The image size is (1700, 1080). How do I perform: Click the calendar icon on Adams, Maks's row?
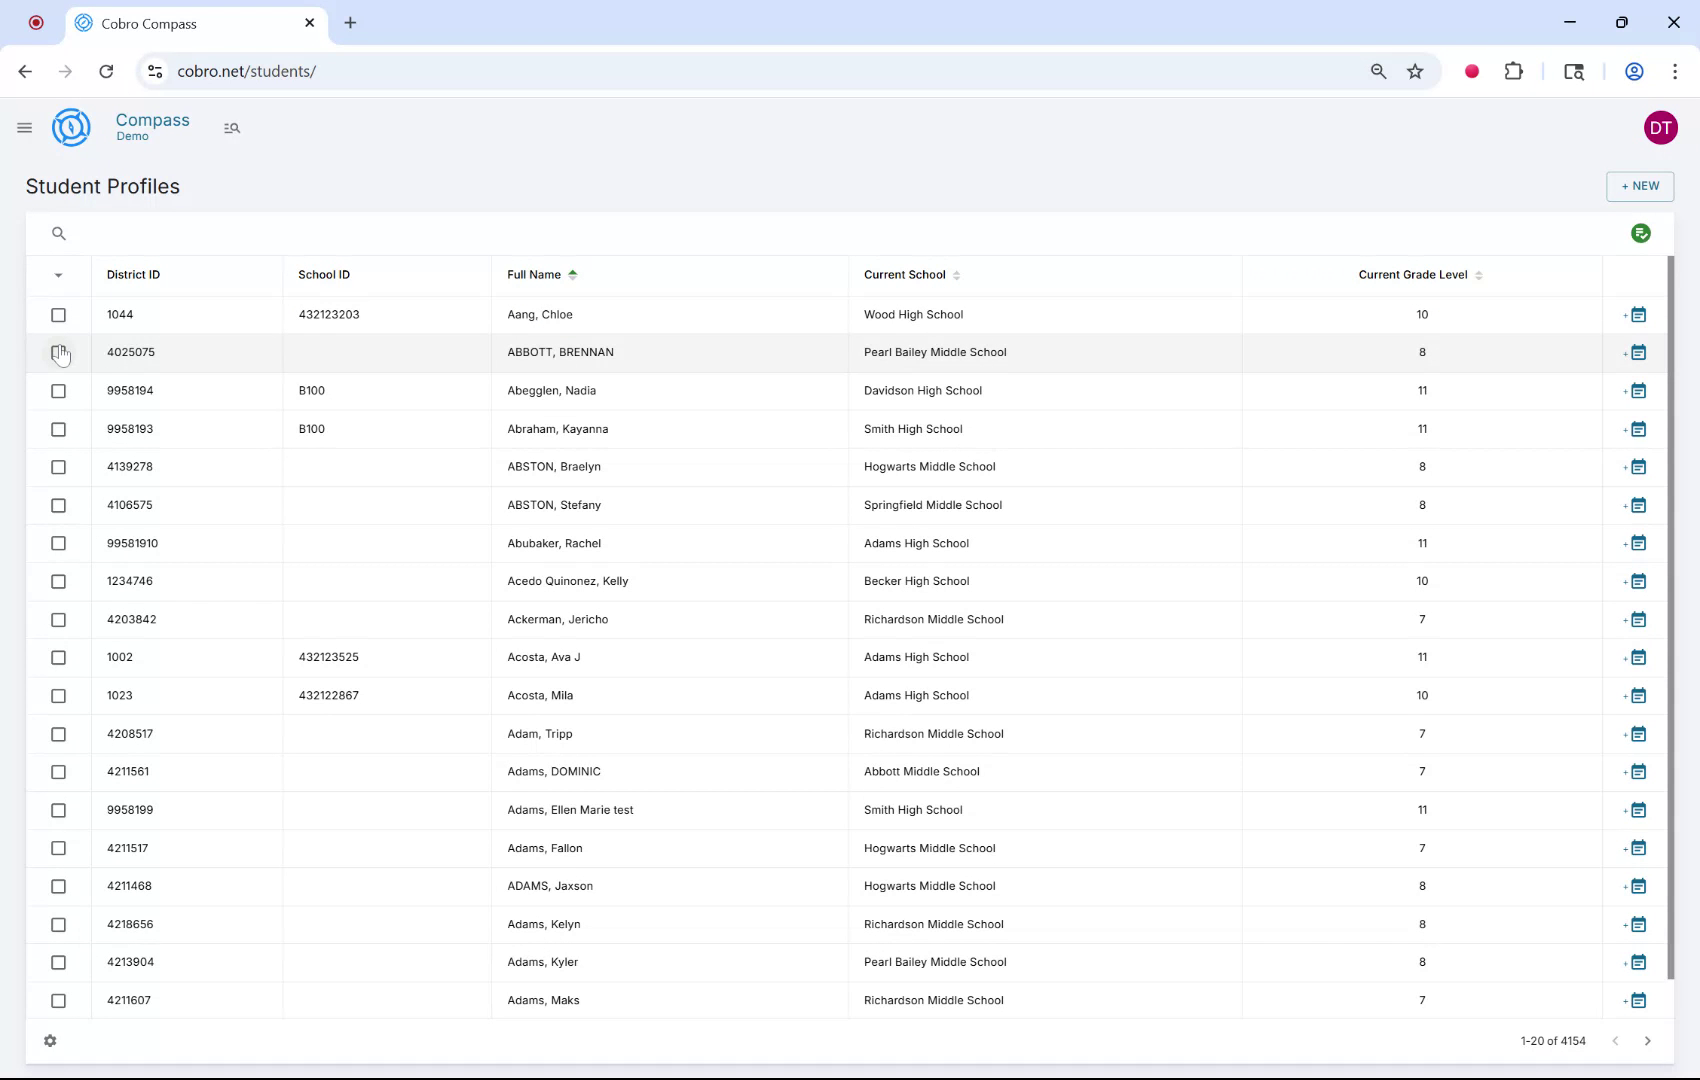(x=1637, y=1000)
